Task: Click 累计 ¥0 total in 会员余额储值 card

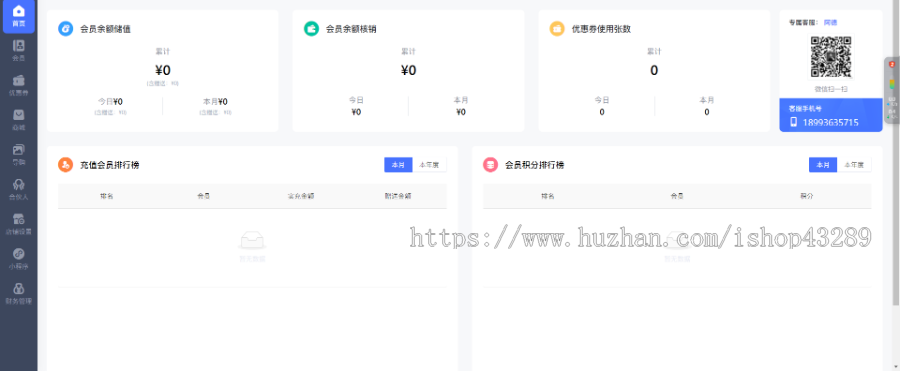Action: 162,70
